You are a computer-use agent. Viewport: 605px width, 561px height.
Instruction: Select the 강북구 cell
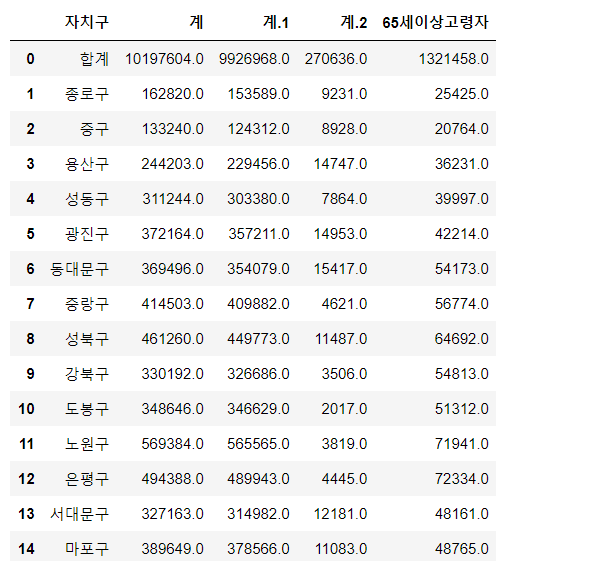click(87, 373)
